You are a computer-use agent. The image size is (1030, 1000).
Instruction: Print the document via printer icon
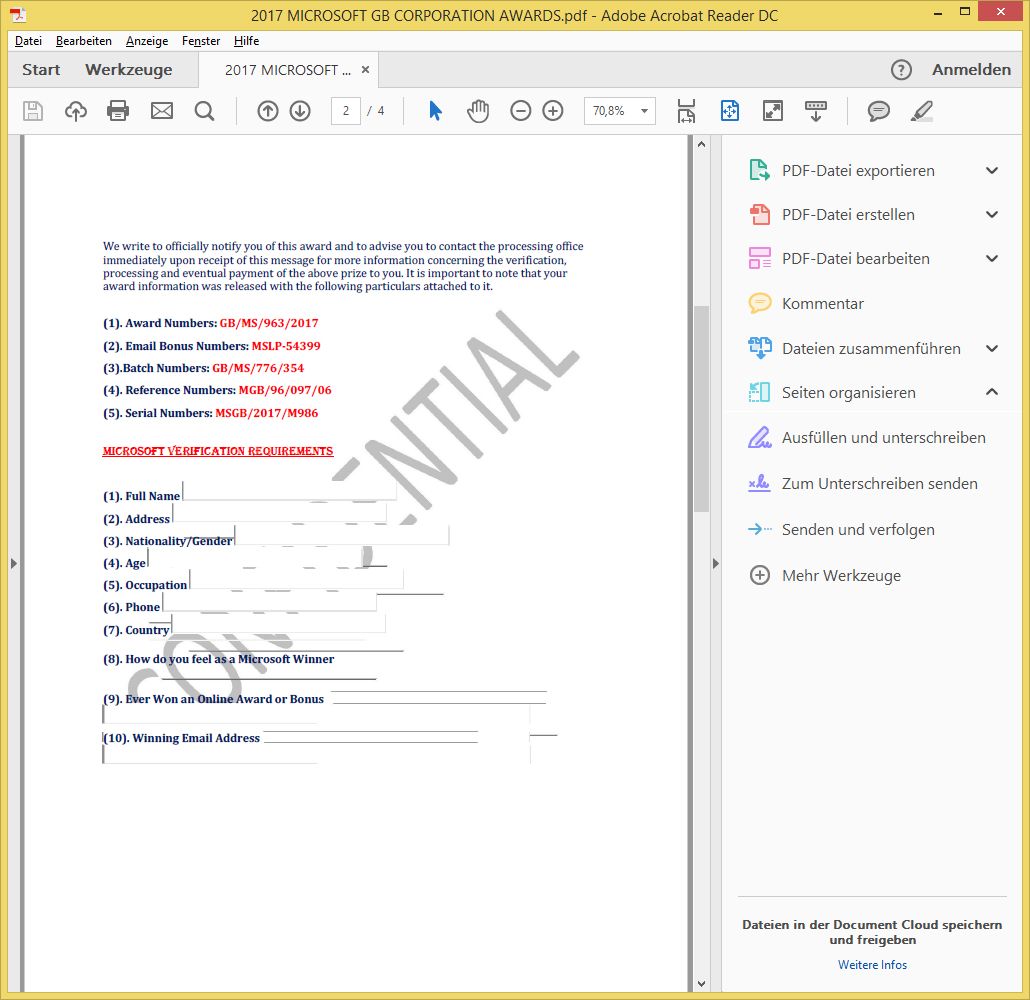(x=118, y=111)
